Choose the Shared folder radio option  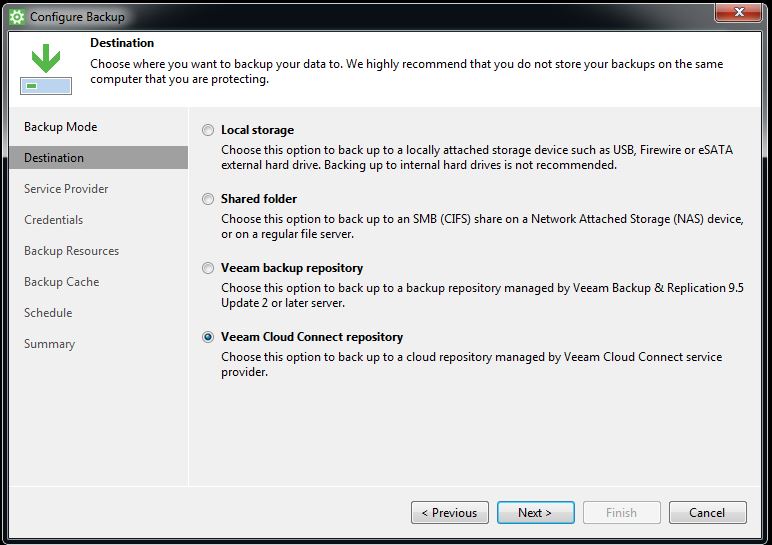pos(208,199)
